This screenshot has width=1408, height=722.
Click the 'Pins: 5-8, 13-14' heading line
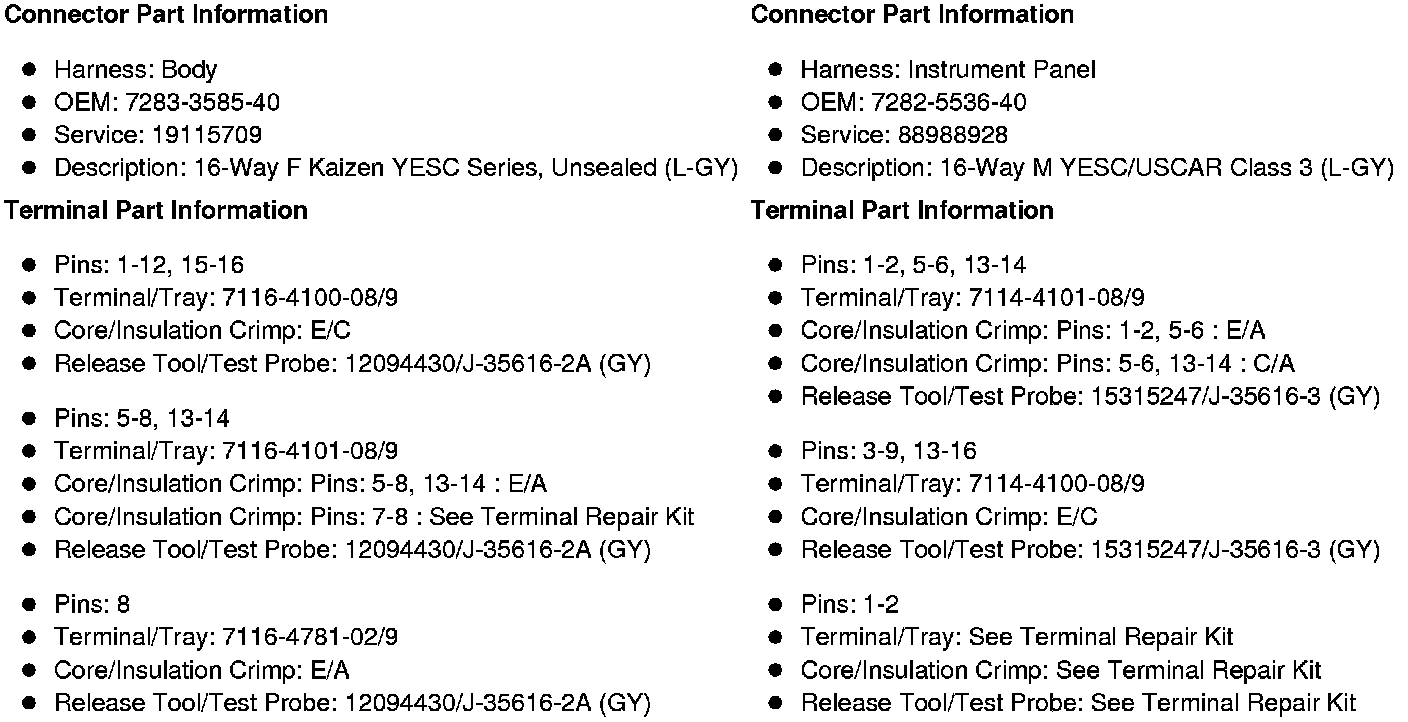pos(141,418)
